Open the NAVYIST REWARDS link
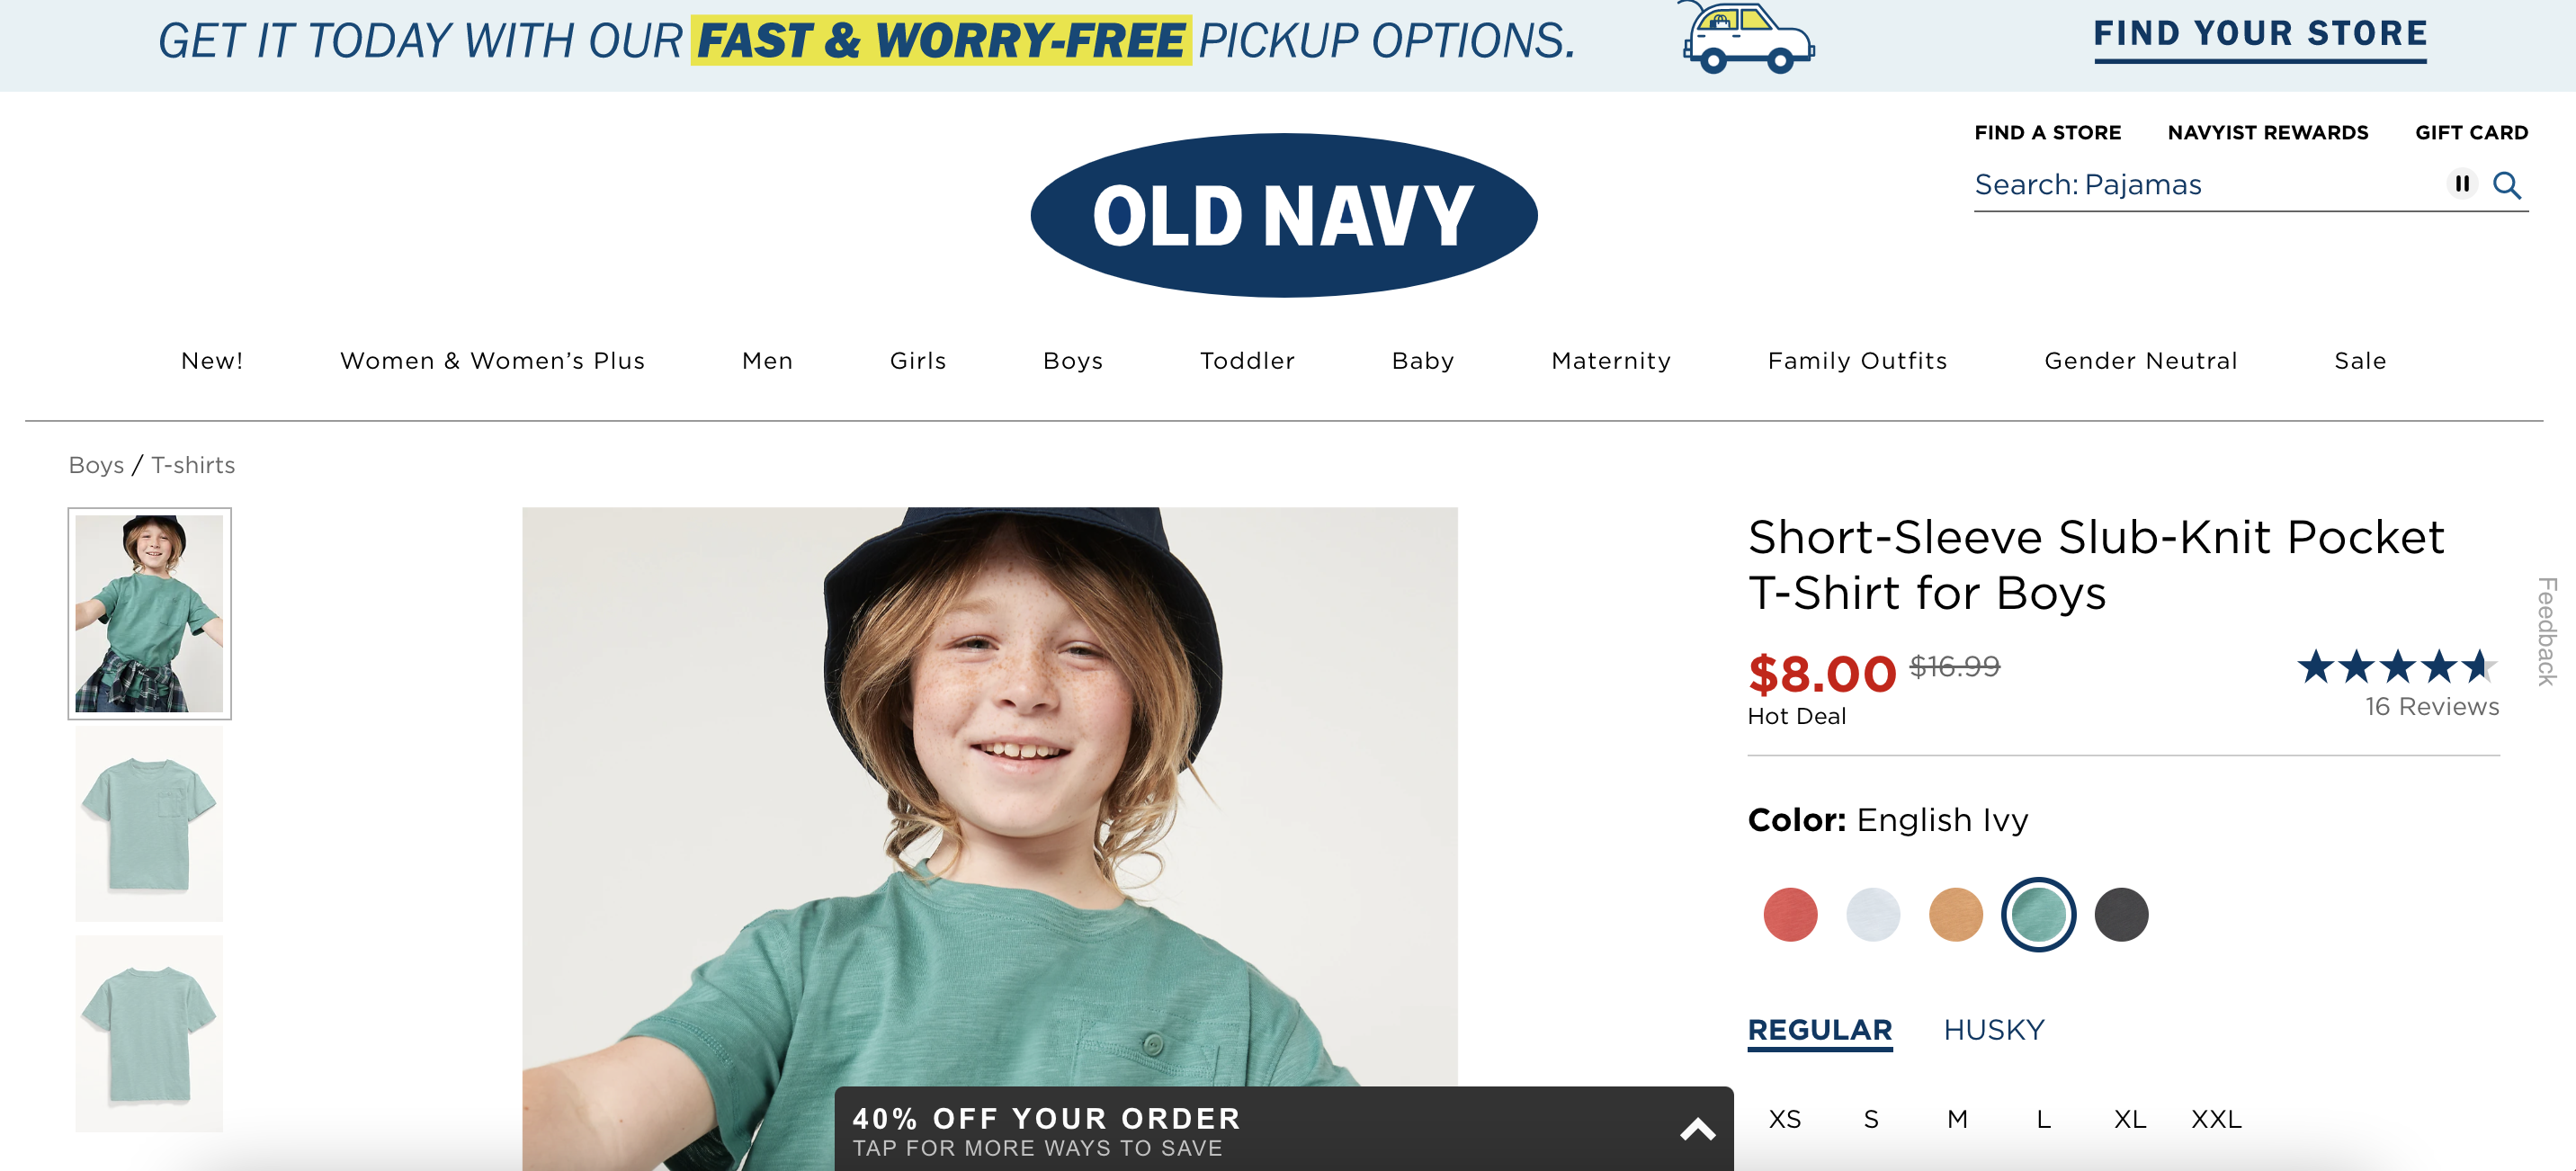Image resolution: width=2576 pixels, height=1171 pixels. point(2268,133)
